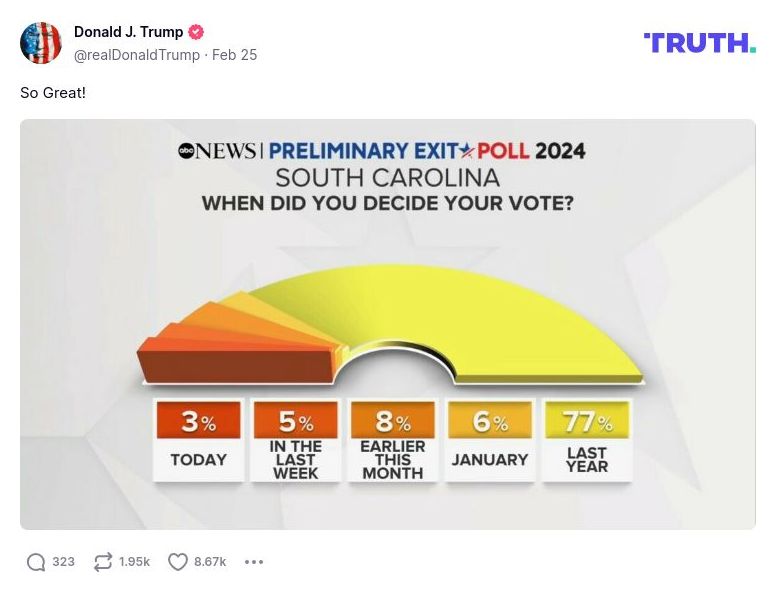Open Donald J. Trump profile avatar
777x592 pixels.
tap(41, 43)
